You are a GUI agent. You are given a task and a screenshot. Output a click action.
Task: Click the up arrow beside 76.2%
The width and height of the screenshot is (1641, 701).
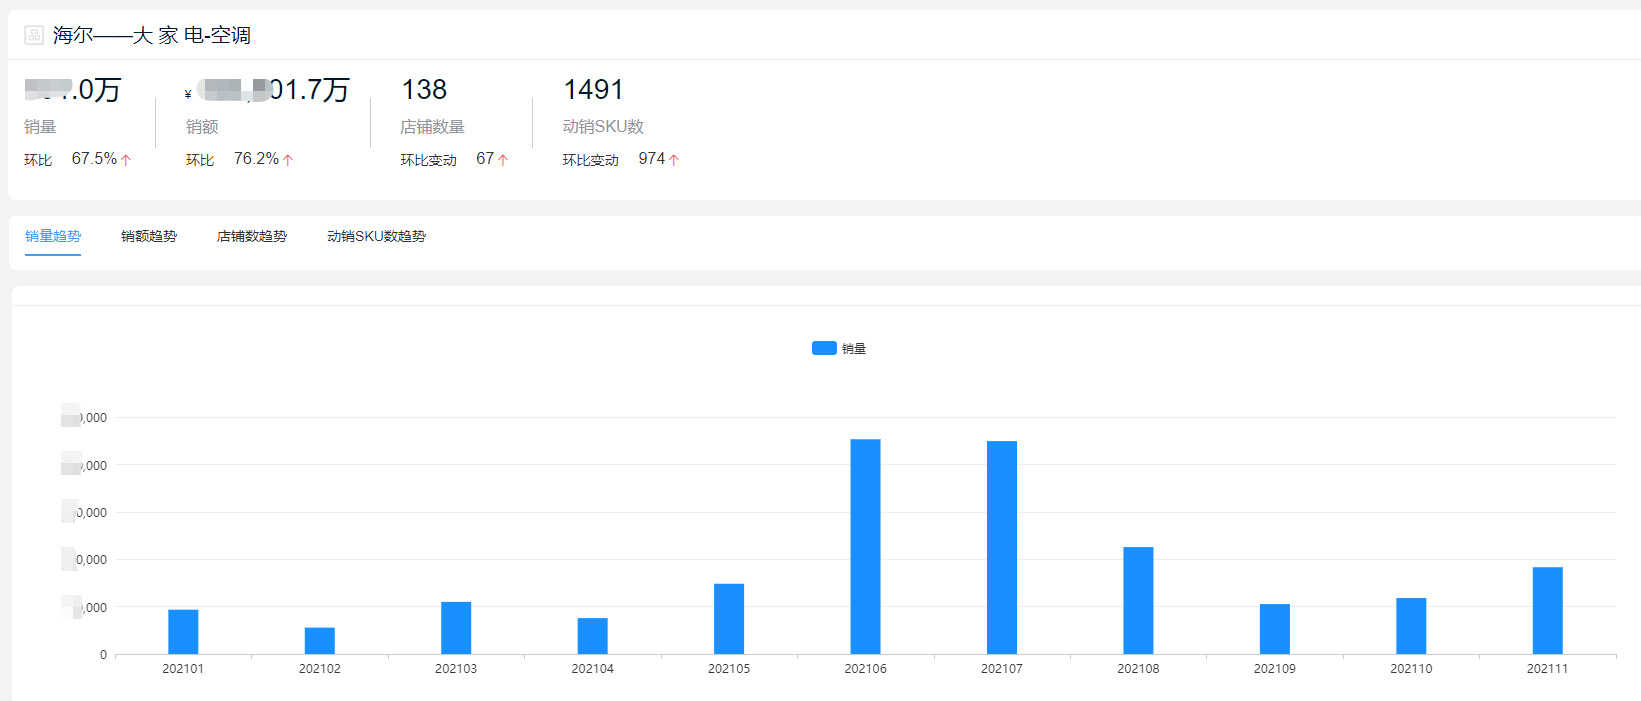[288, 160]
